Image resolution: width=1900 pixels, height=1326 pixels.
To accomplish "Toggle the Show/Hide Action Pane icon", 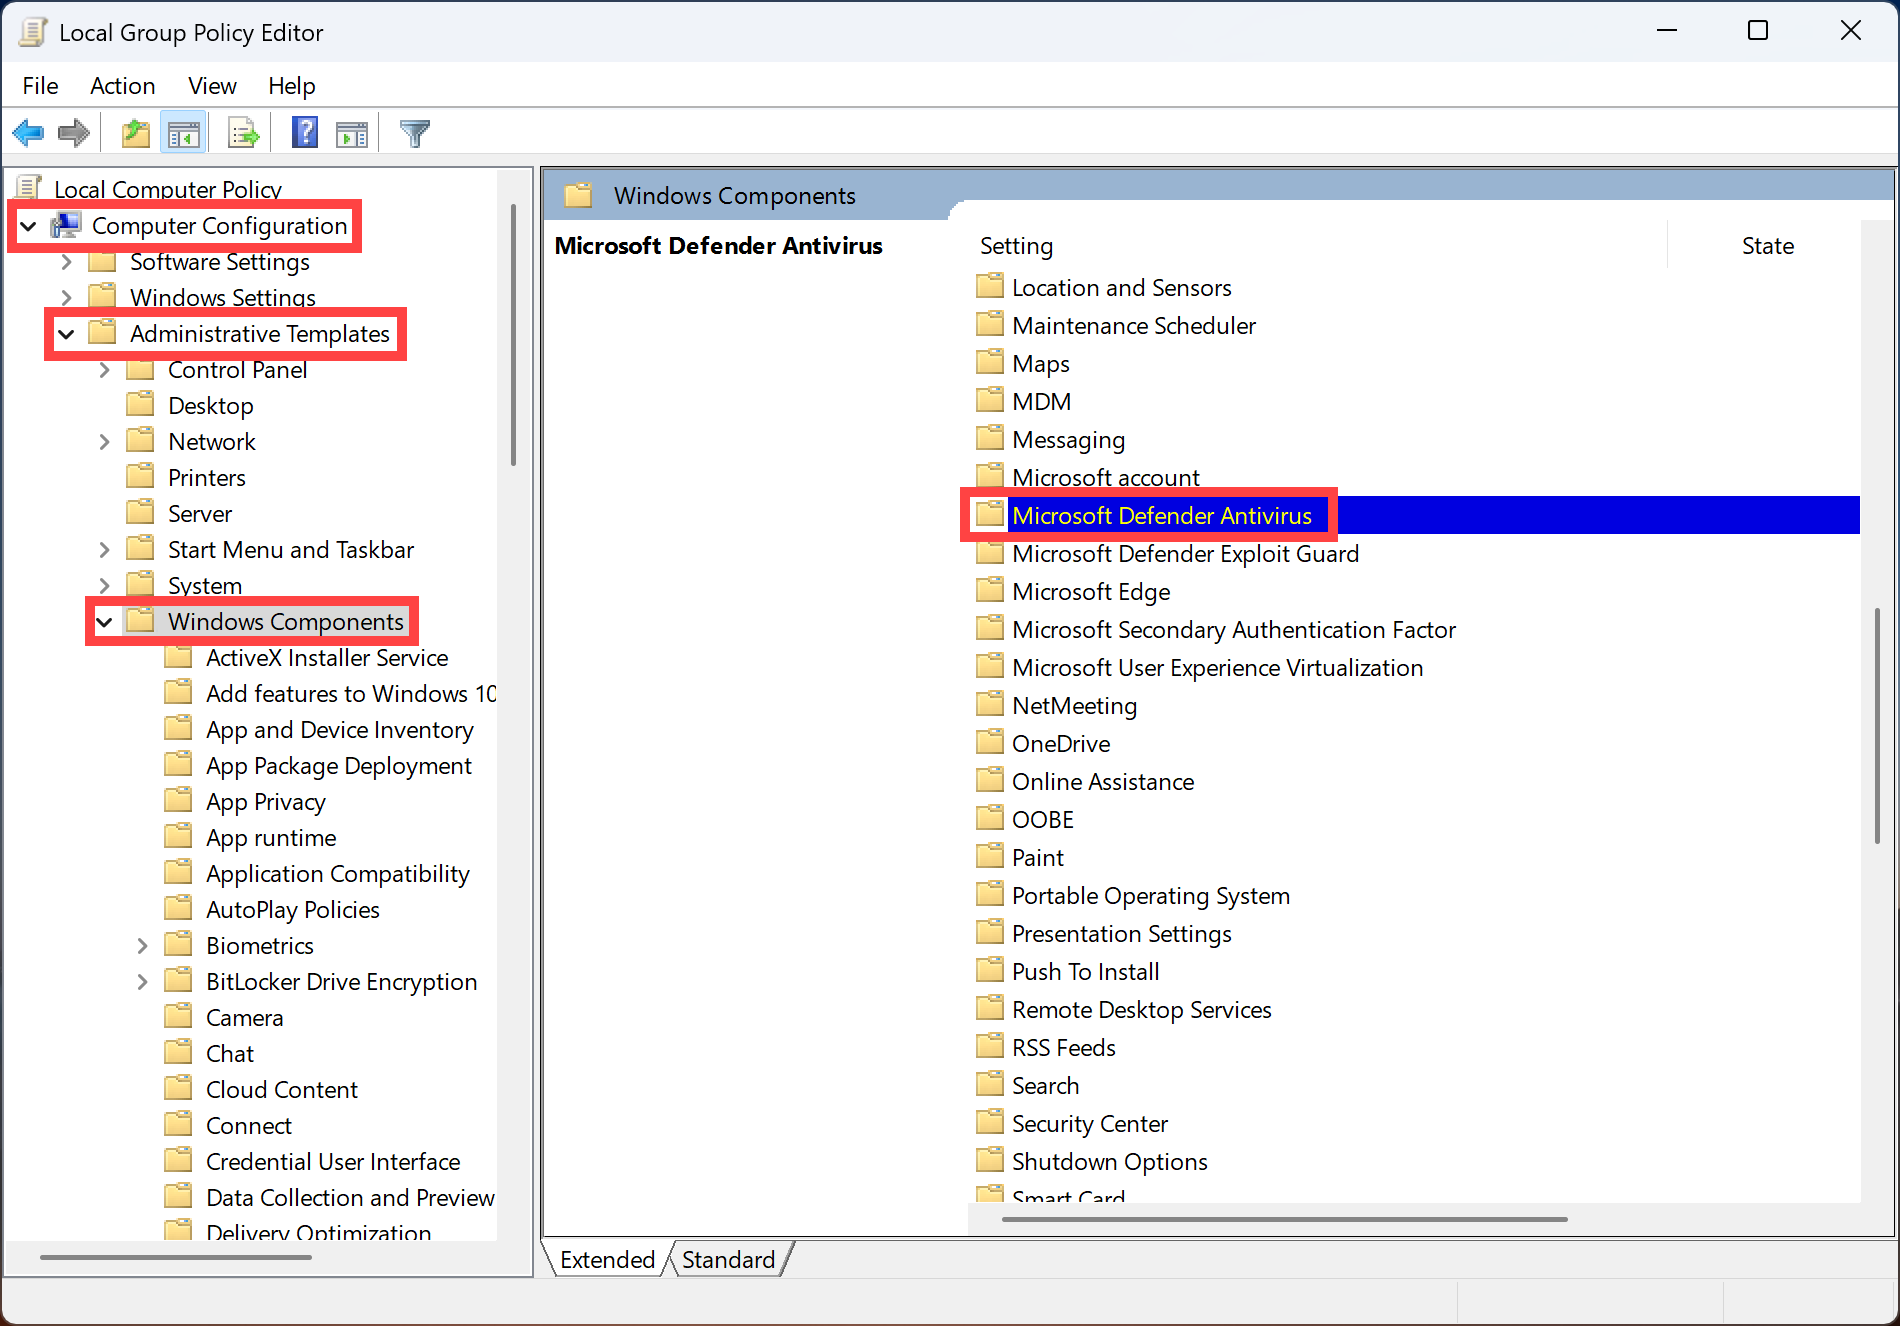I will [352, 133].
